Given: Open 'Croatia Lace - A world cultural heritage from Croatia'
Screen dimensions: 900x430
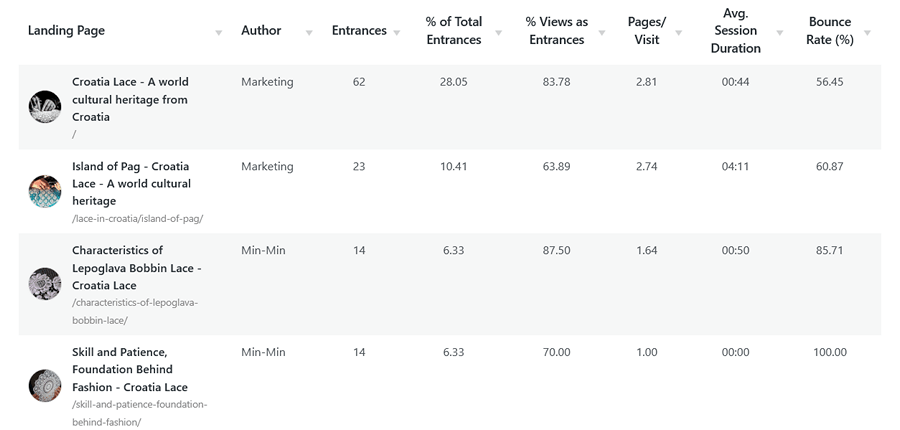Looking at the screenshot, I should [x=130, y=99].
